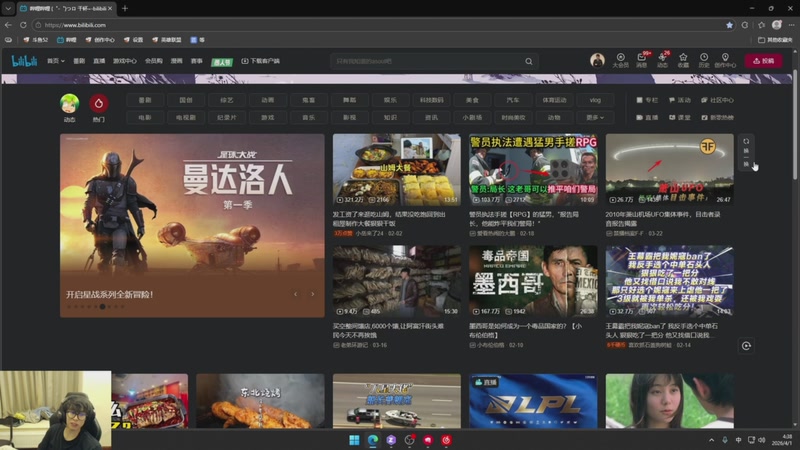The width and height of the screenshot is (800, 450).
Task: Click the bilibili logo in header
Action: 24,61
